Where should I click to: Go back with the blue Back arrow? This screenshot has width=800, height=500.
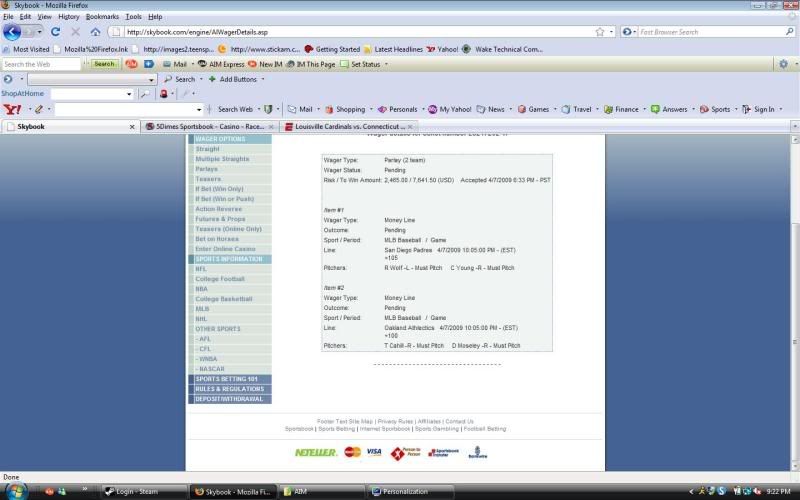pyautogui.click(x=12, y=32)
